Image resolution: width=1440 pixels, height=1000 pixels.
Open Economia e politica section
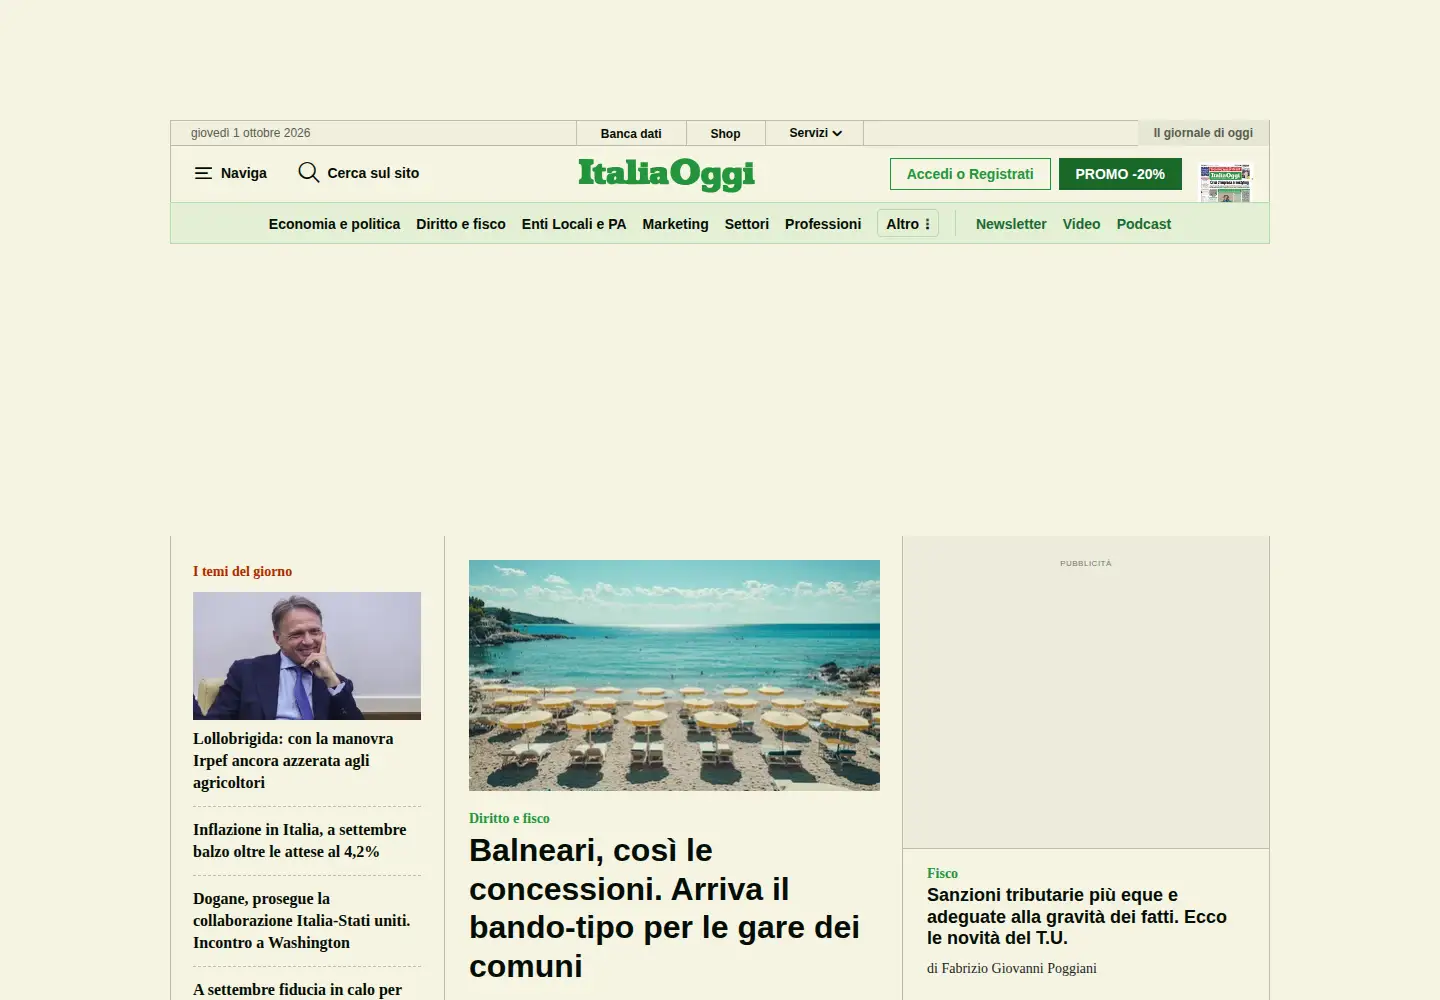point(334,224)
